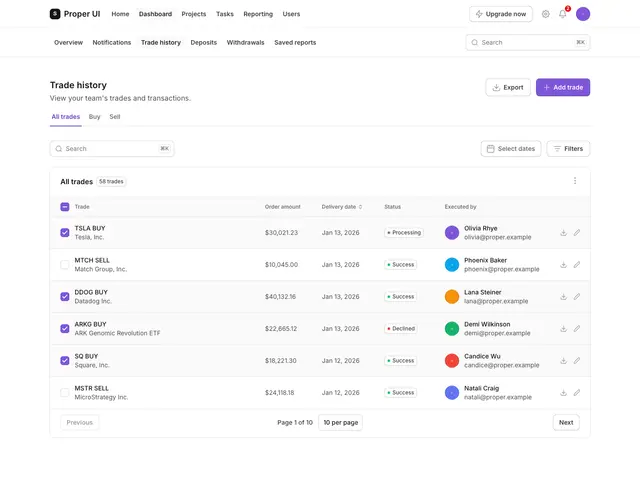Uncheck the TSLA BUY row checkbox

(x=64, y=233)
